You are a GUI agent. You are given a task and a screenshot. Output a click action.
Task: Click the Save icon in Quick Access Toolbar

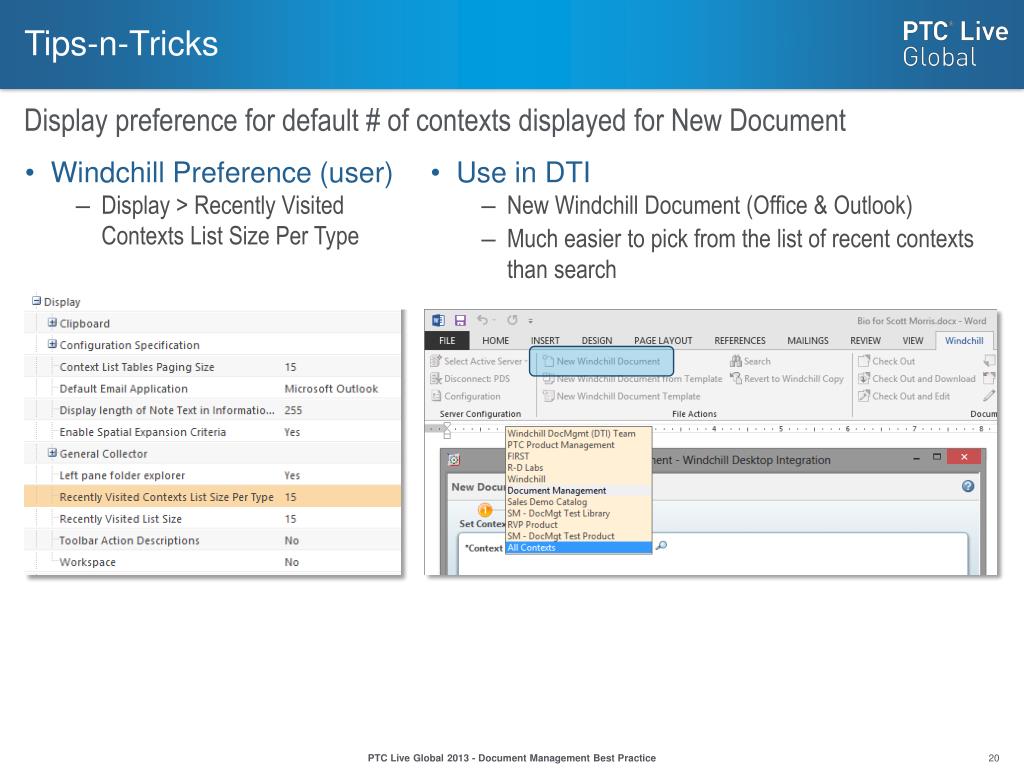click(460, 320)
